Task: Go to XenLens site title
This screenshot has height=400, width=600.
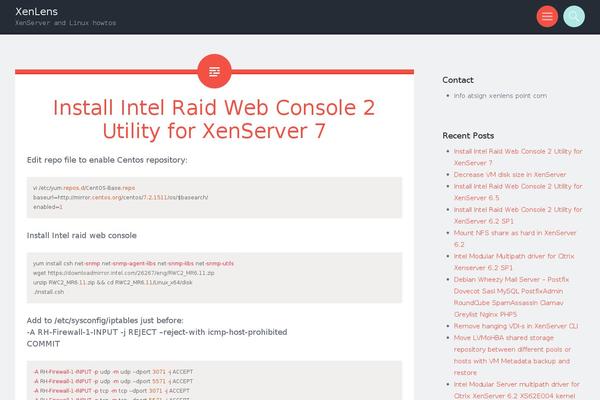Action: click(36, 11)
